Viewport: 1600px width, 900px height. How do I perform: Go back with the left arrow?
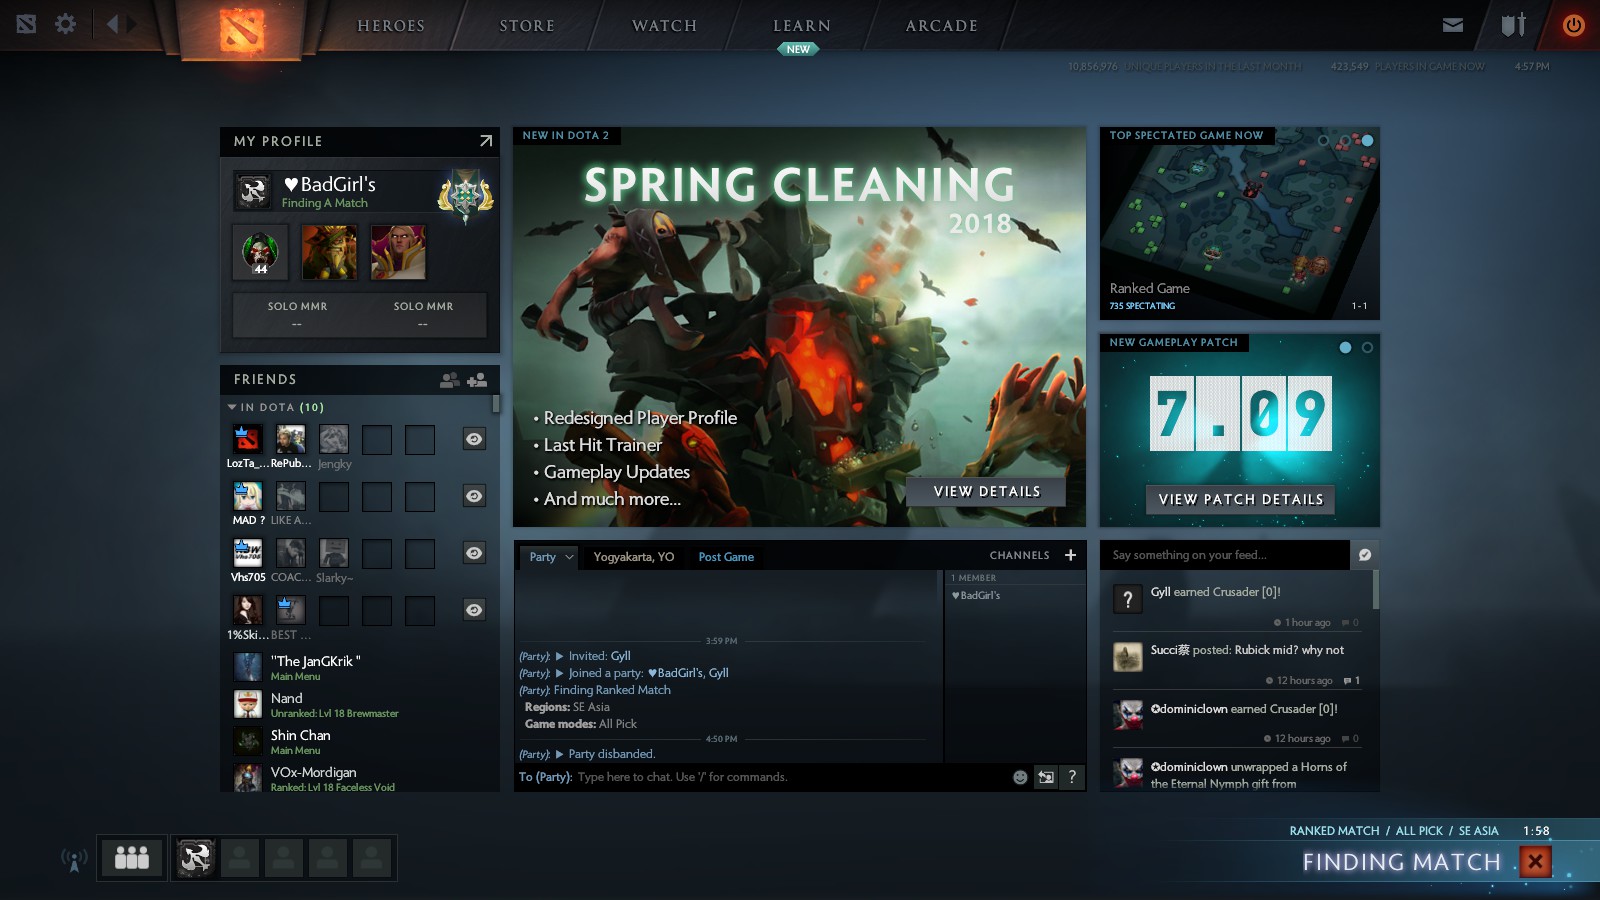pyautogui.click(x=112, y=24)
